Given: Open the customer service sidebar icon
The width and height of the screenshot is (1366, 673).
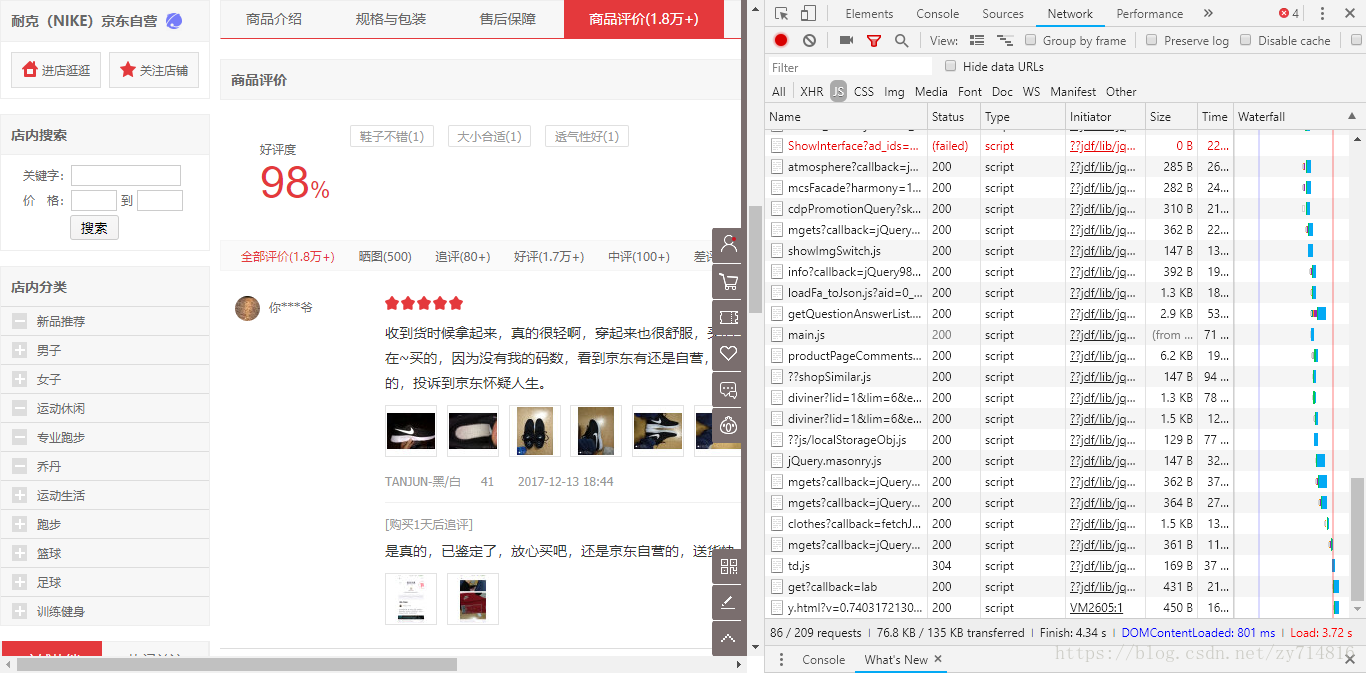Looking at the screenshot, I should tap(729, 426).
